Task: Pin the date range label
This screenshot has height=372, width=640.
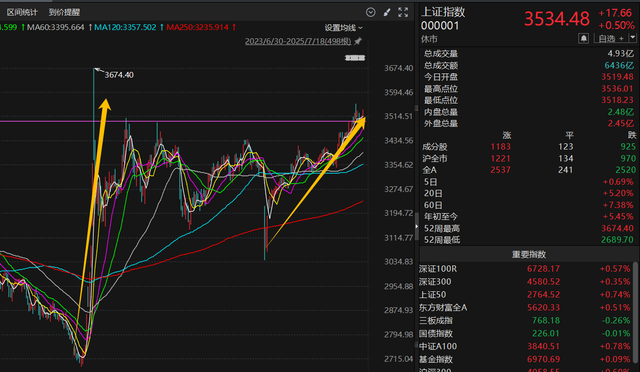Action: [x=358, y=41]
